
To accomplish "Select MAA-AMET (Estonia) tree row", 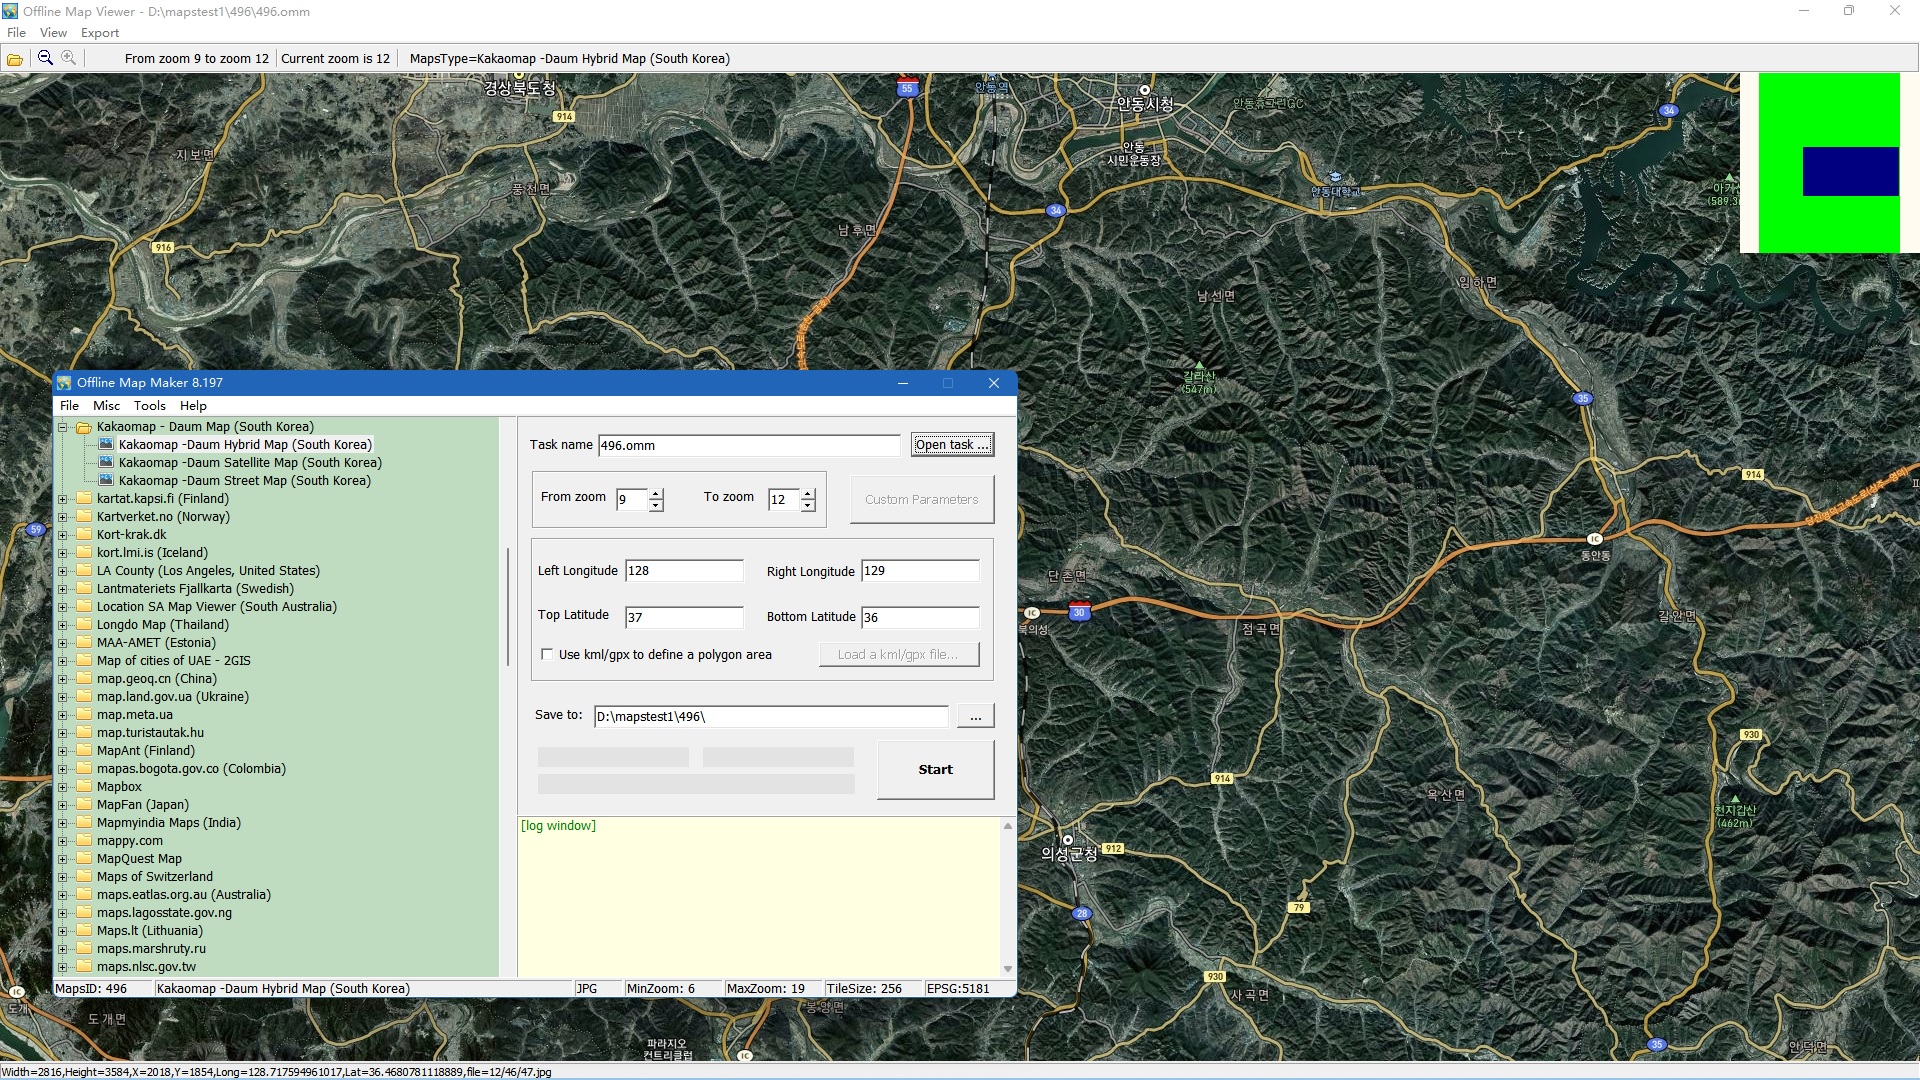I will pyautogui.click(x=156, y=643).
